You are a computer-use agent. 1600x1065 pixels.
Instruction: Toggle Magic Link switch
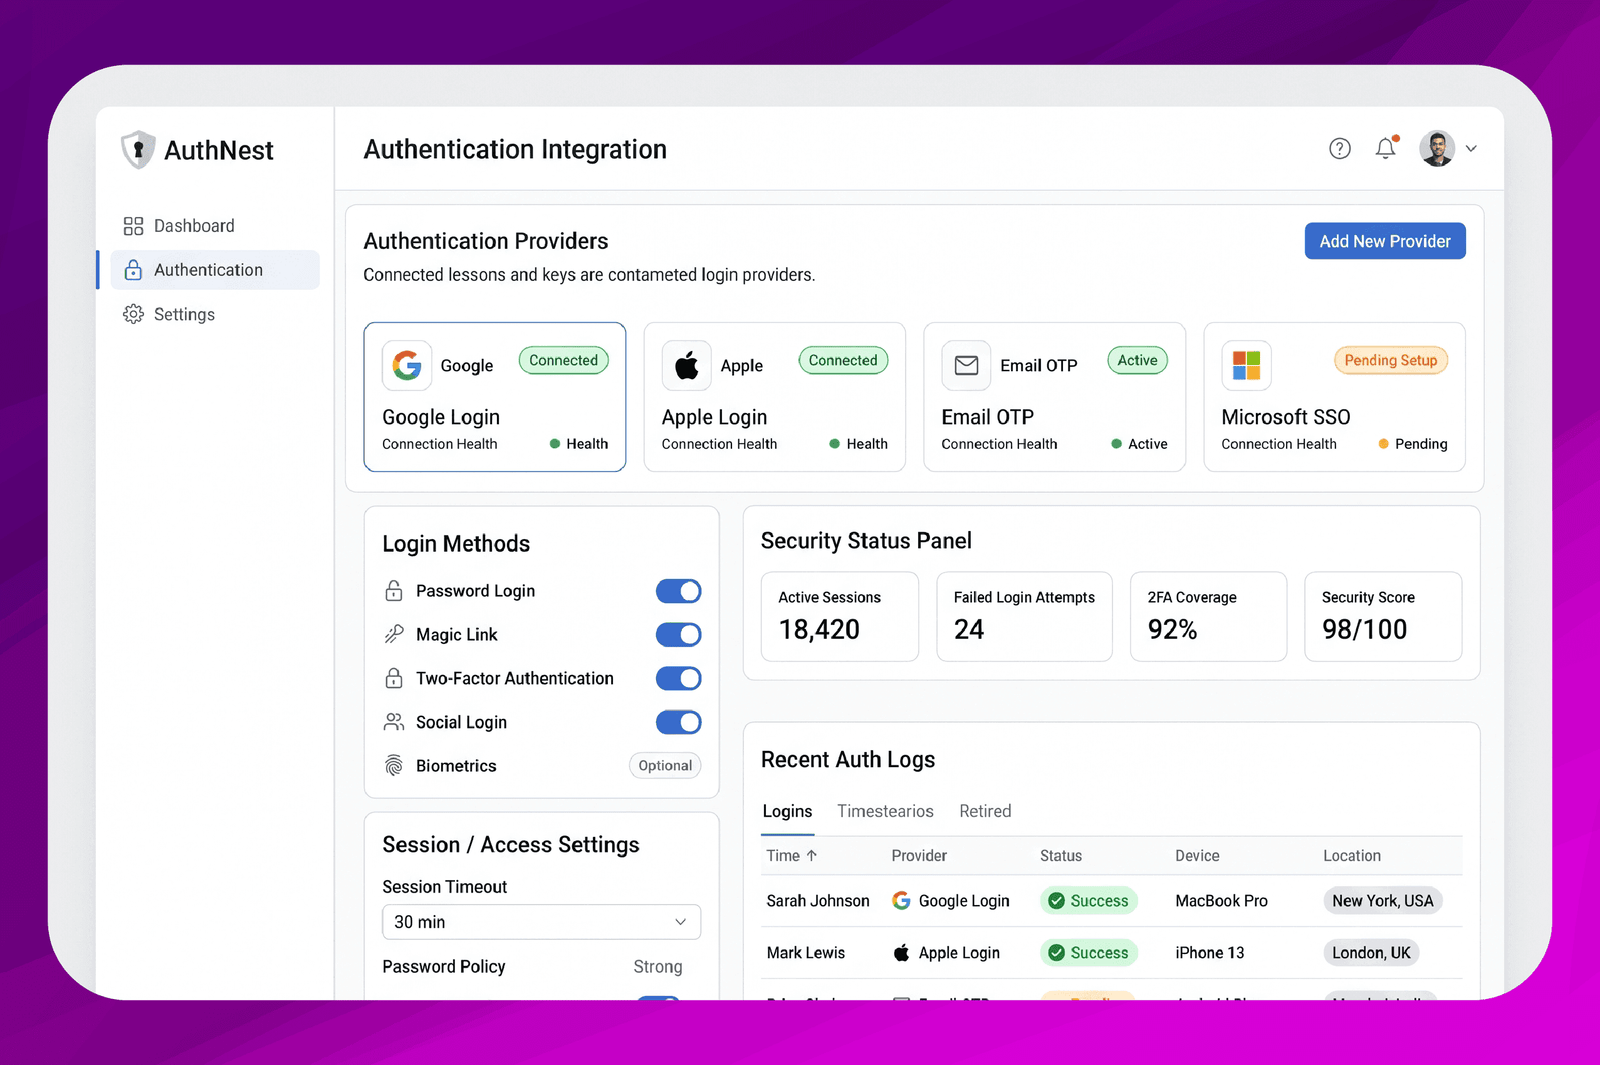click(678, 635)
